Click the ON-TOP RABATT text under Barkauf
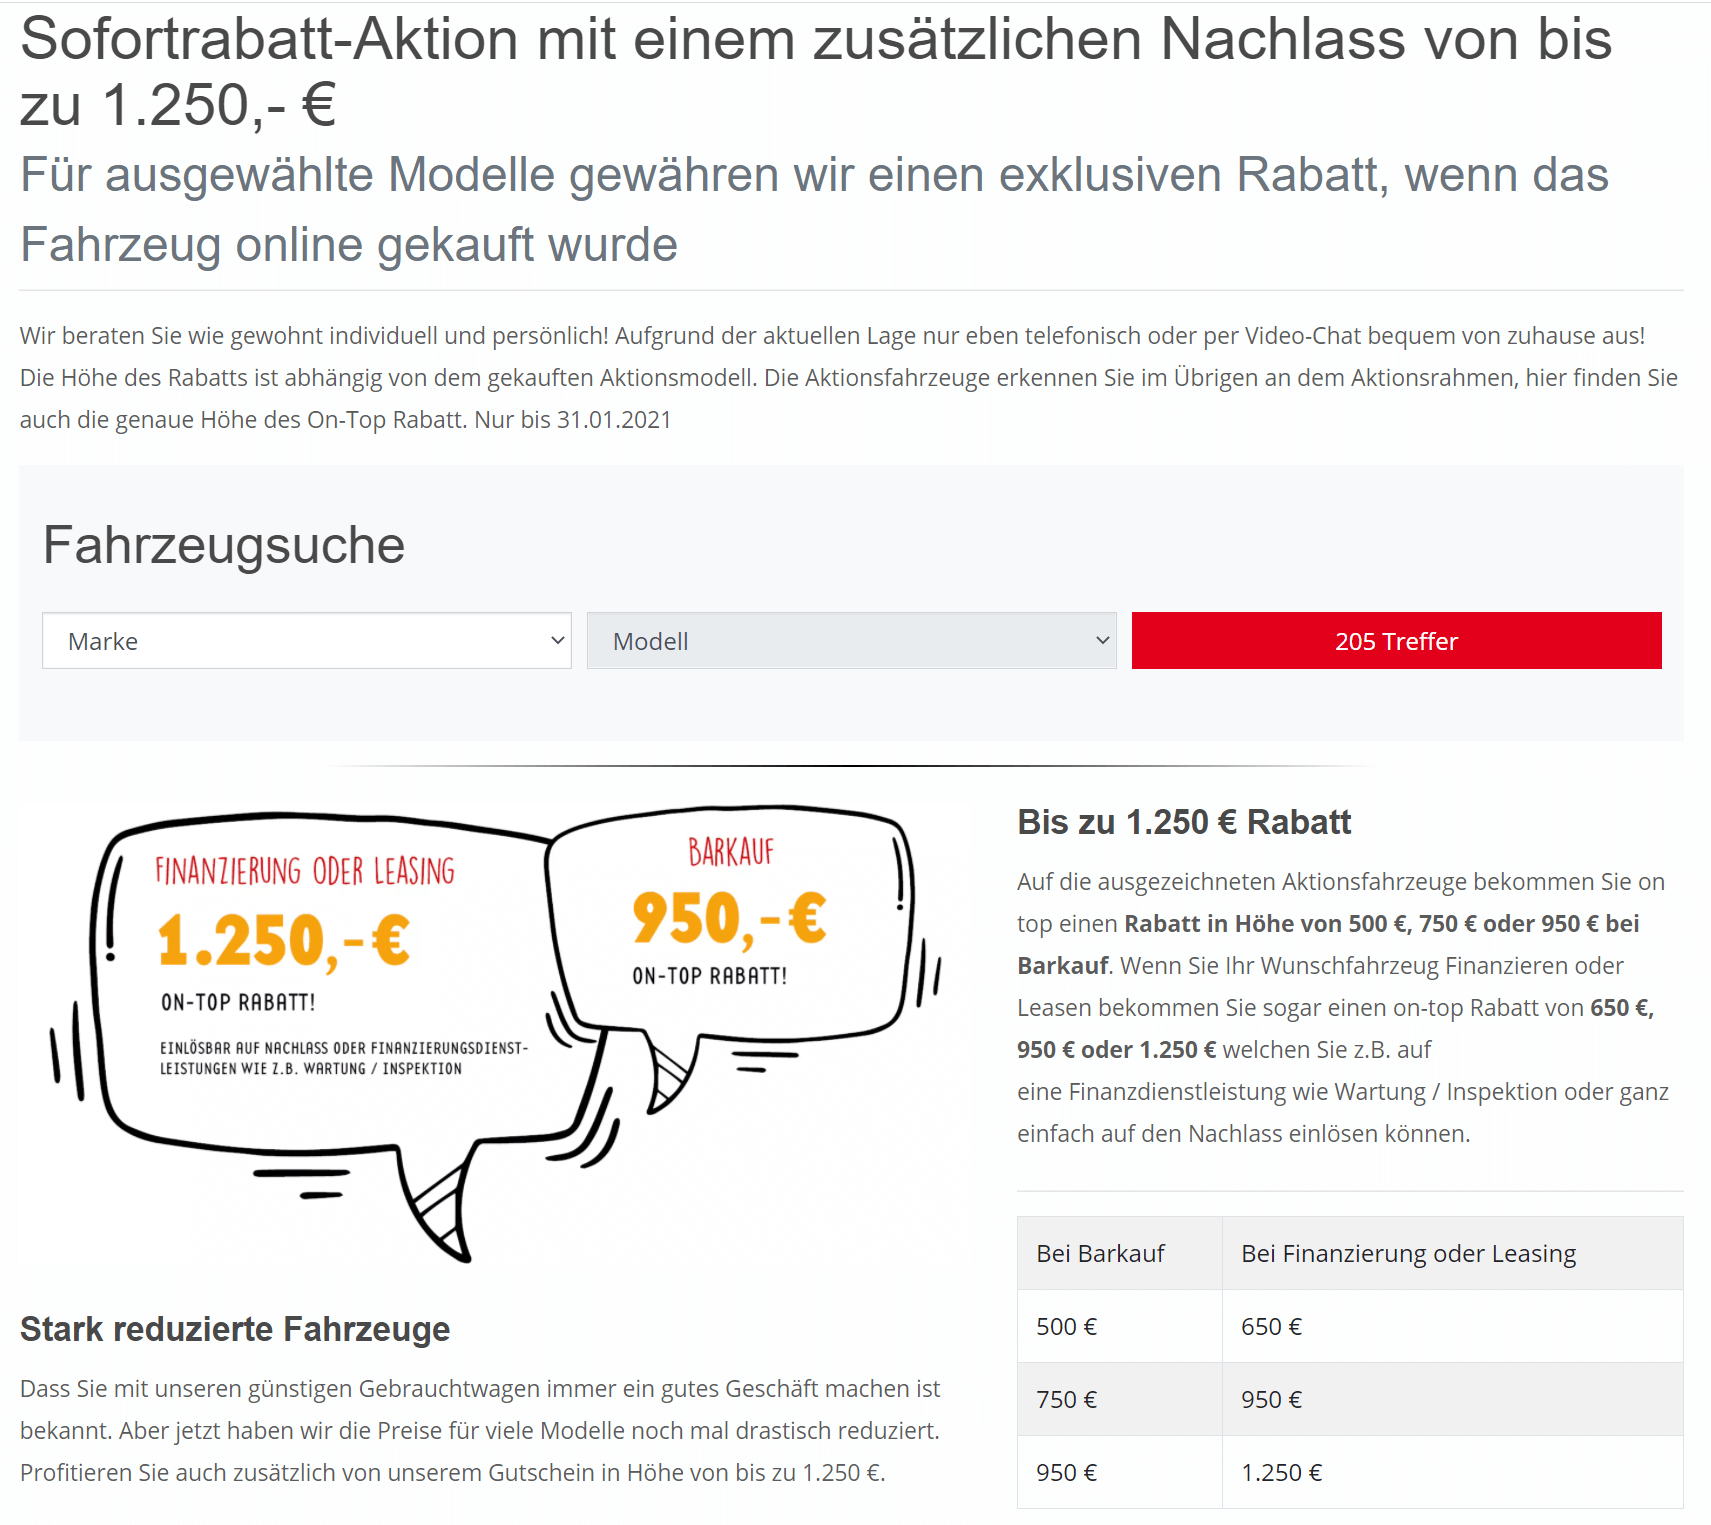The image size is (1711, 1525). click(710, 976)
